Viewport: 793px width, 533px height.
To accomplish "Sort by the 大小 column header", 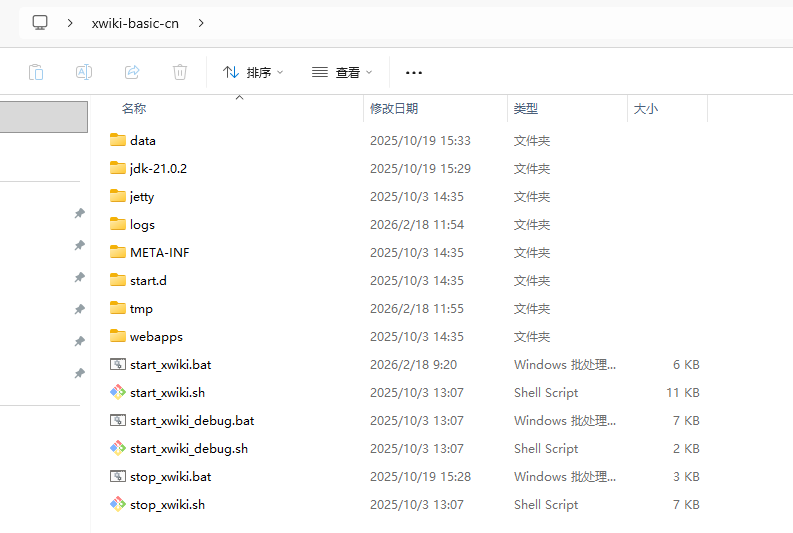I will point(646,109).
